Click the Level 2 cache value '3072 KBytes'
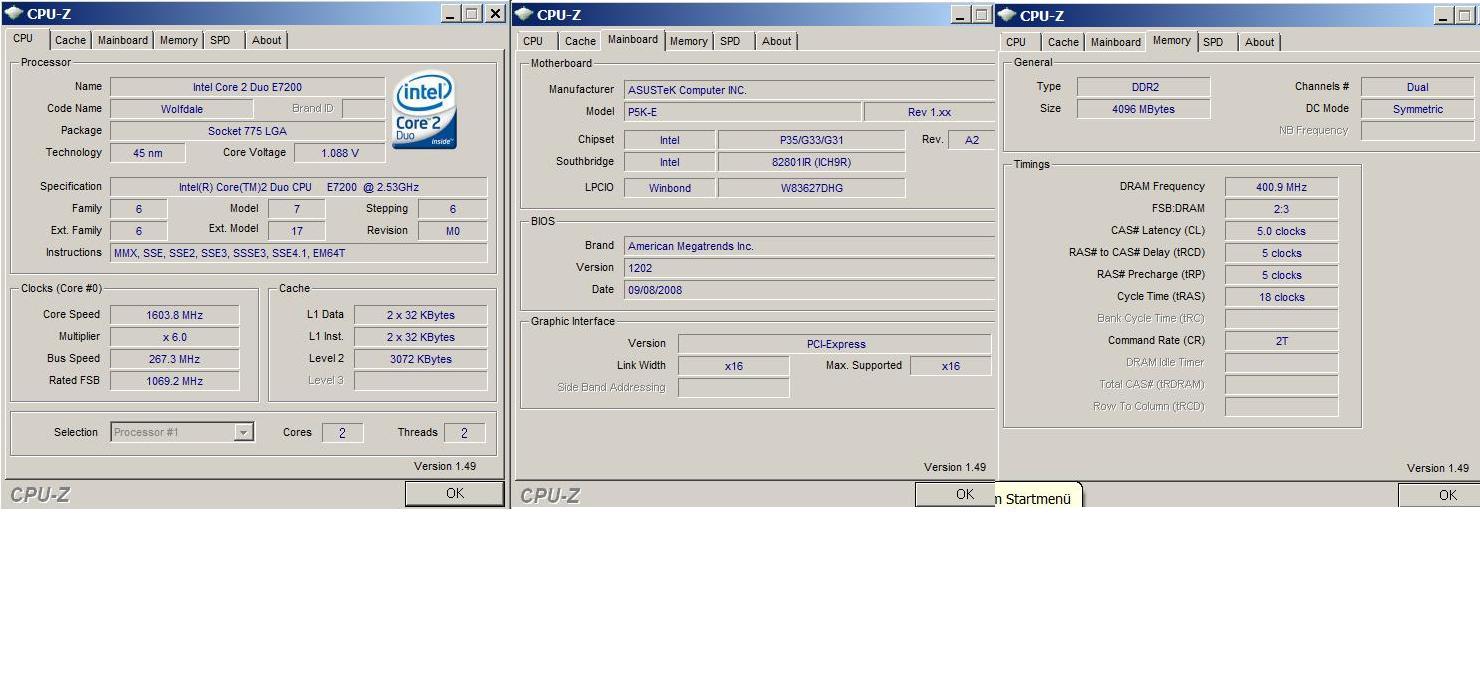 tap(420, 359)
